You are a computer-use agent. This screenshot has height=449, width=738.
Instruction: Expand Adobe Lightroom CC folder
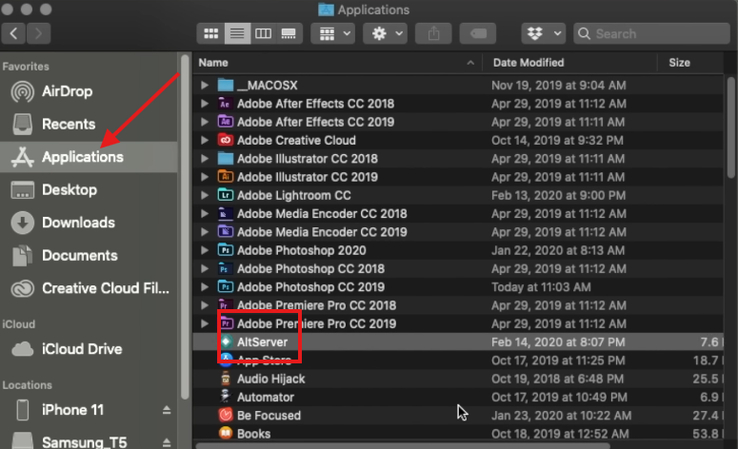point(204,195)
